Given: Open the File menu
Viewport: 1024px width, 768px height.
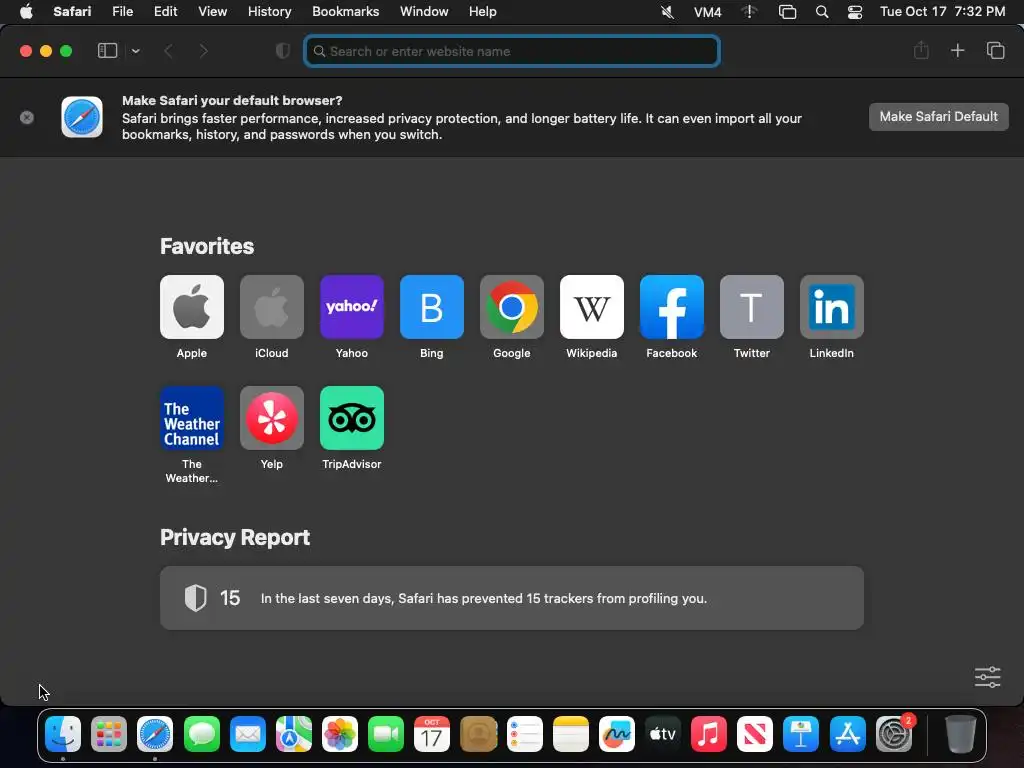Looking at the screenshot, I should (x=122, y=12).
